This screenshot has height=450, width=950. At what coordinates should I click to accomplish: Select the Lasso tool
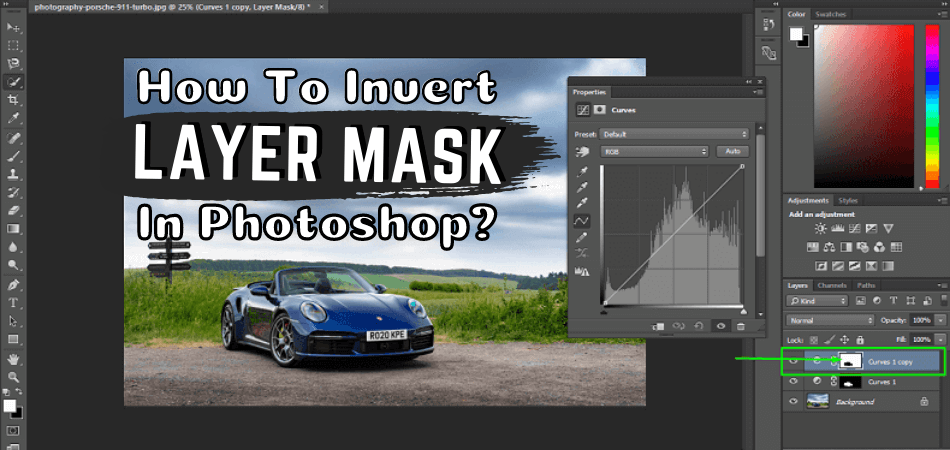(13, 64)
